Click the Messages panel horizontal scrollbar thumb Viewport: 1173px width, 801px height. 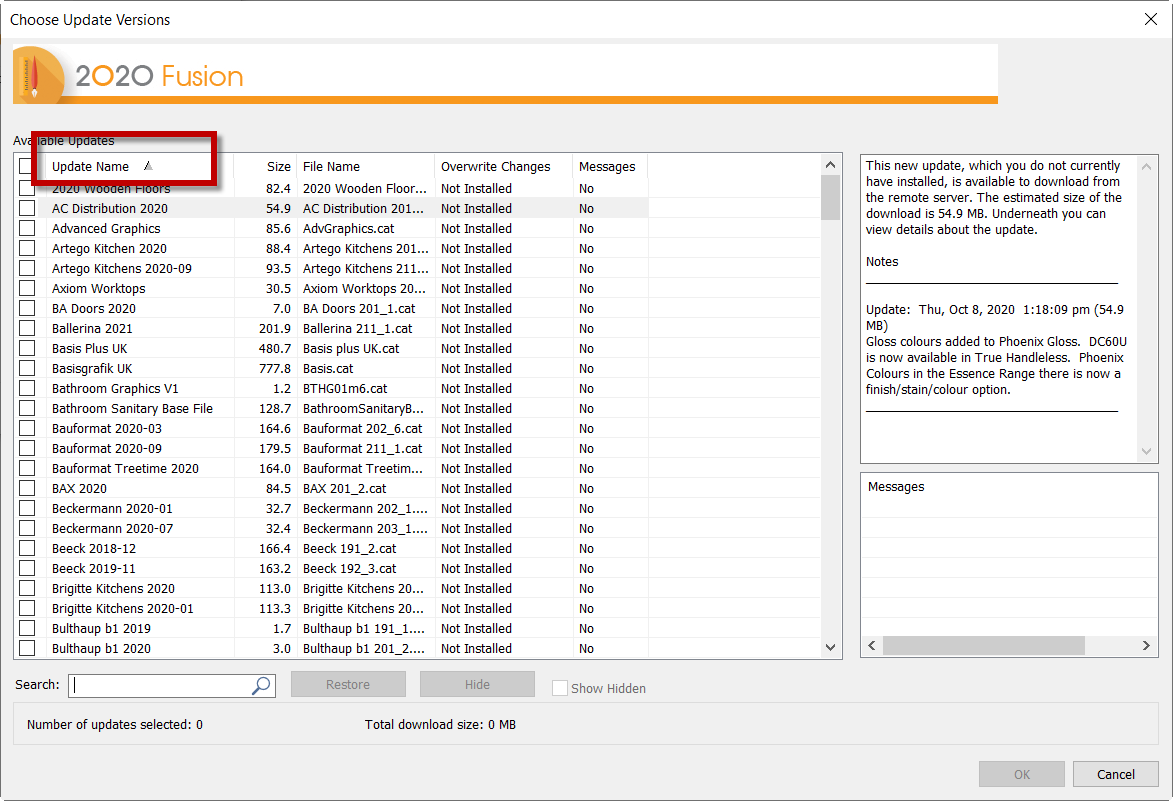(984, 645)
